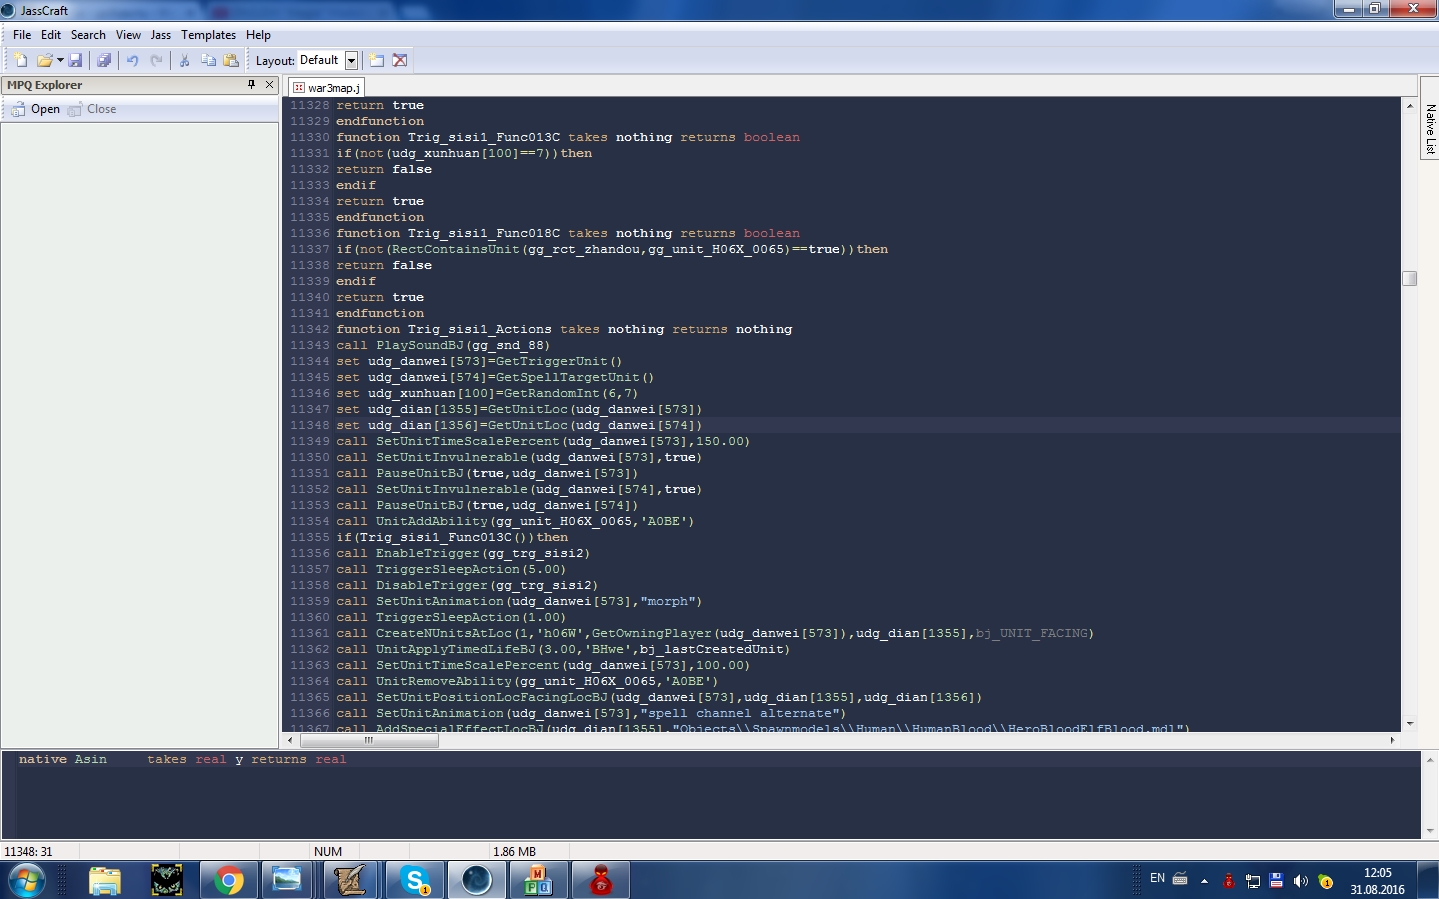This screenshot has height=899, width=1439.
Task: Click line 11342 Trig_sisi1_Actions function declaration
Action: (x=564, y=329)
